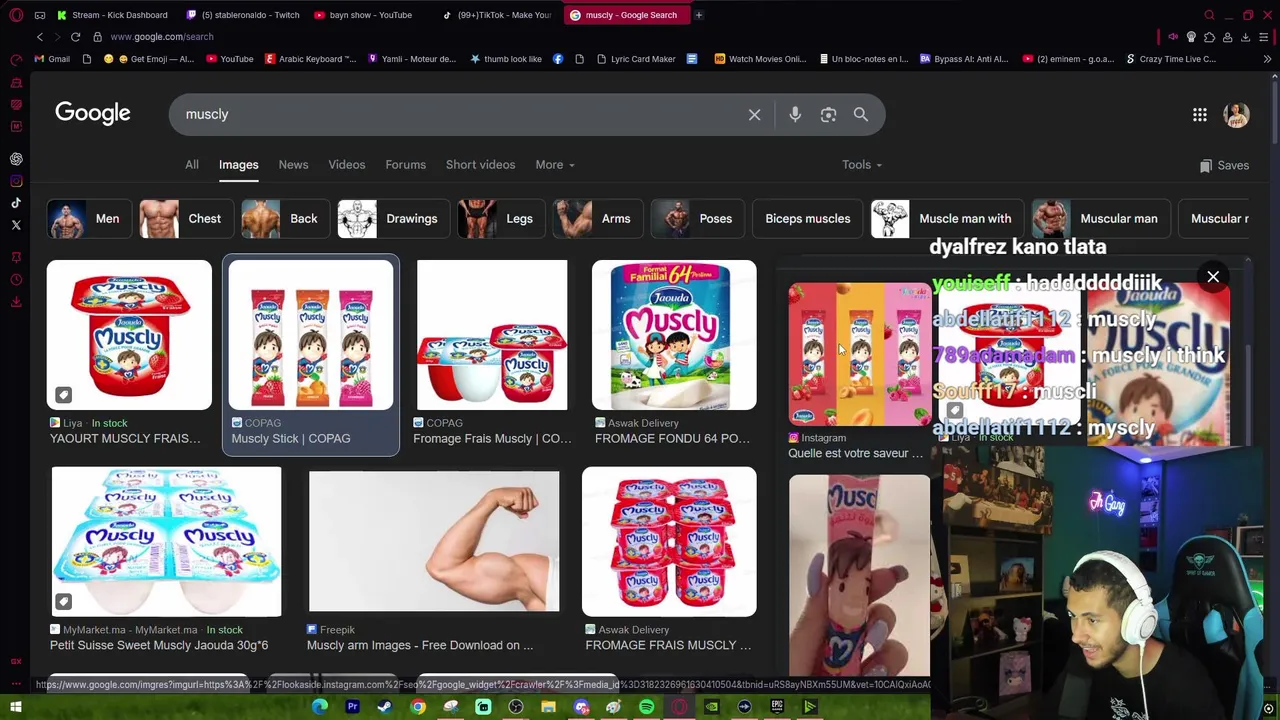Open X (Twitter) in the Opera sidebar

point(16,225)
